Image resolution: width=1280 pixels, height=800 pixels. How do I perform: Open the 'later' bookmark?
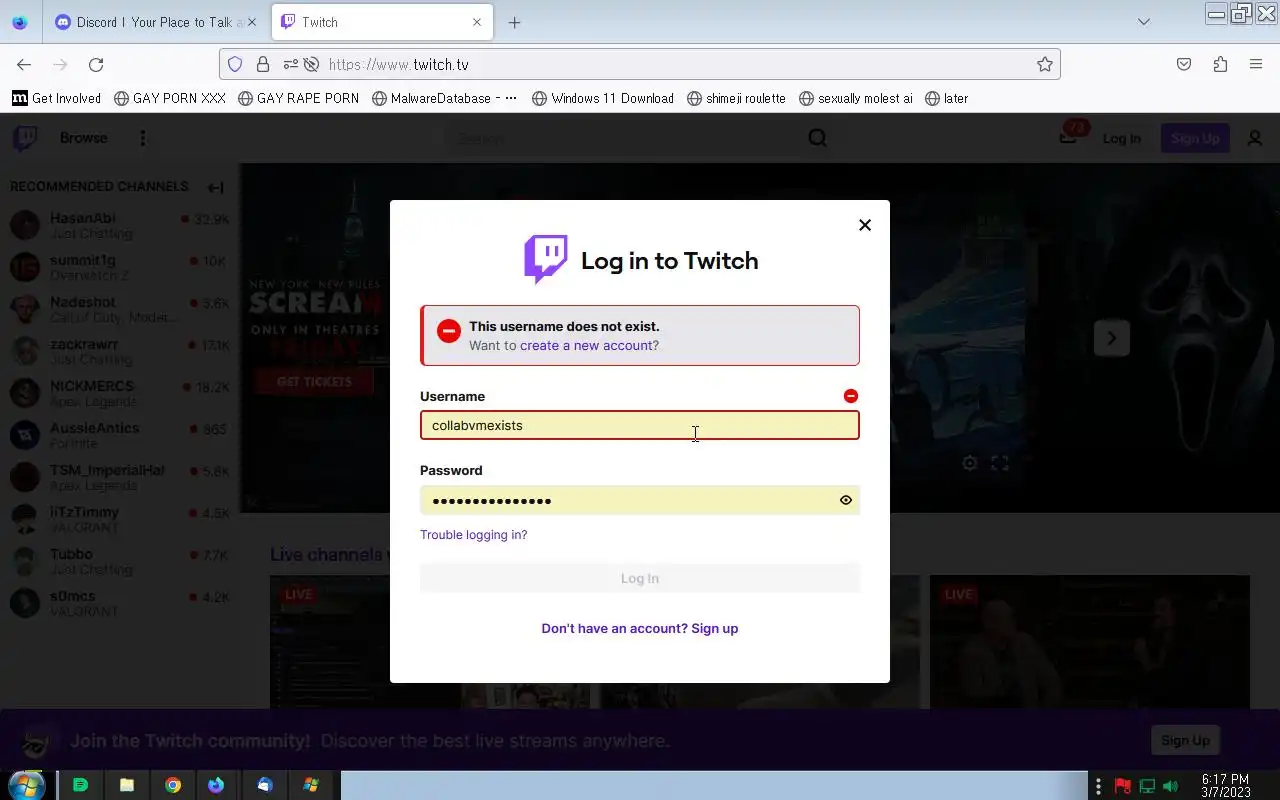coord(947,98)
